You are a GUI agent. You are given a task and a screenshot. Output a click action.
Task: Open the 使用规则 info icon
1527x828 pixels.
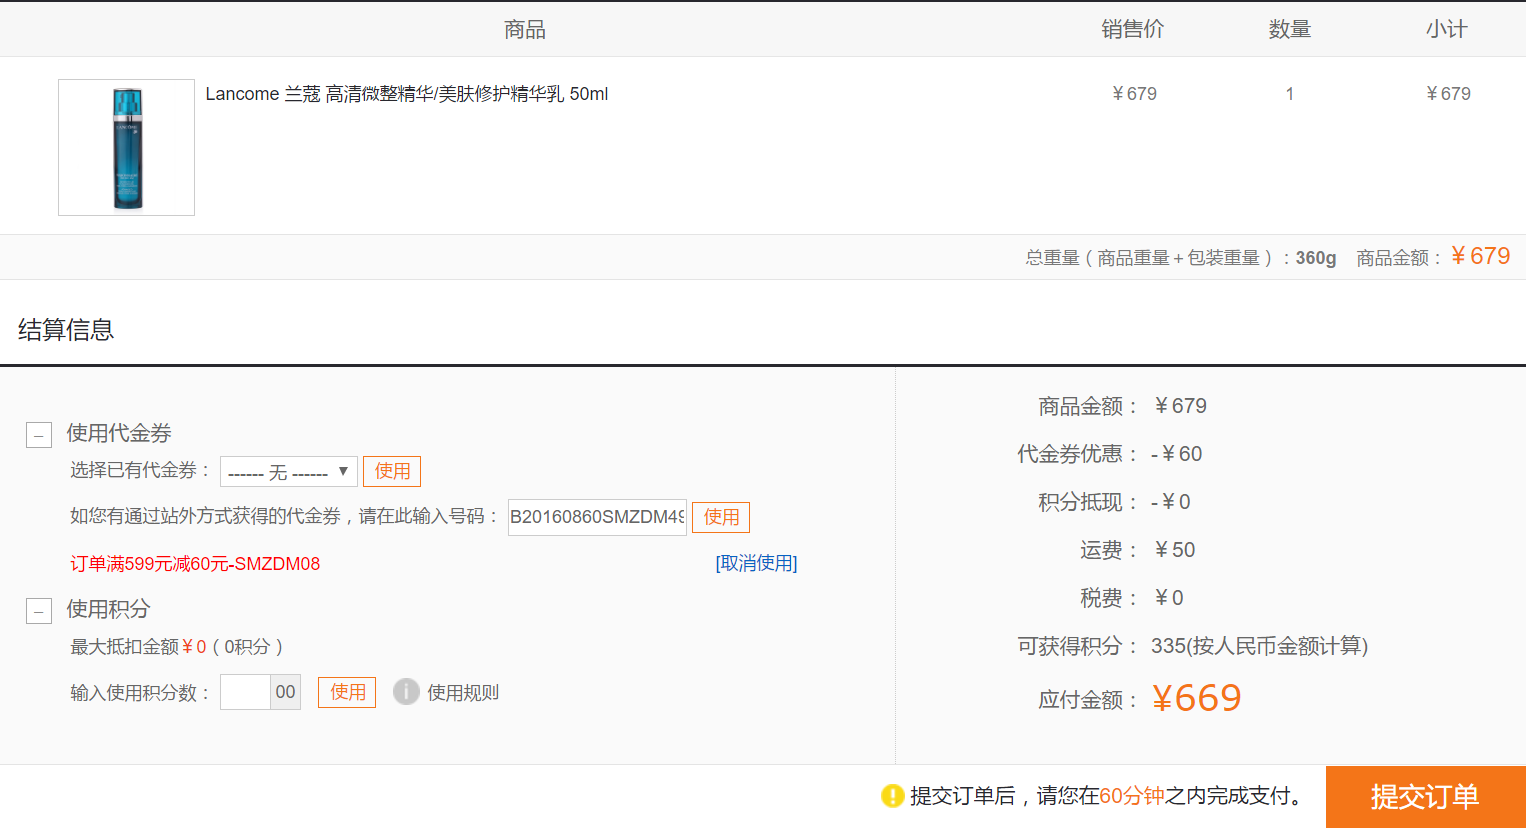[406, 692]
